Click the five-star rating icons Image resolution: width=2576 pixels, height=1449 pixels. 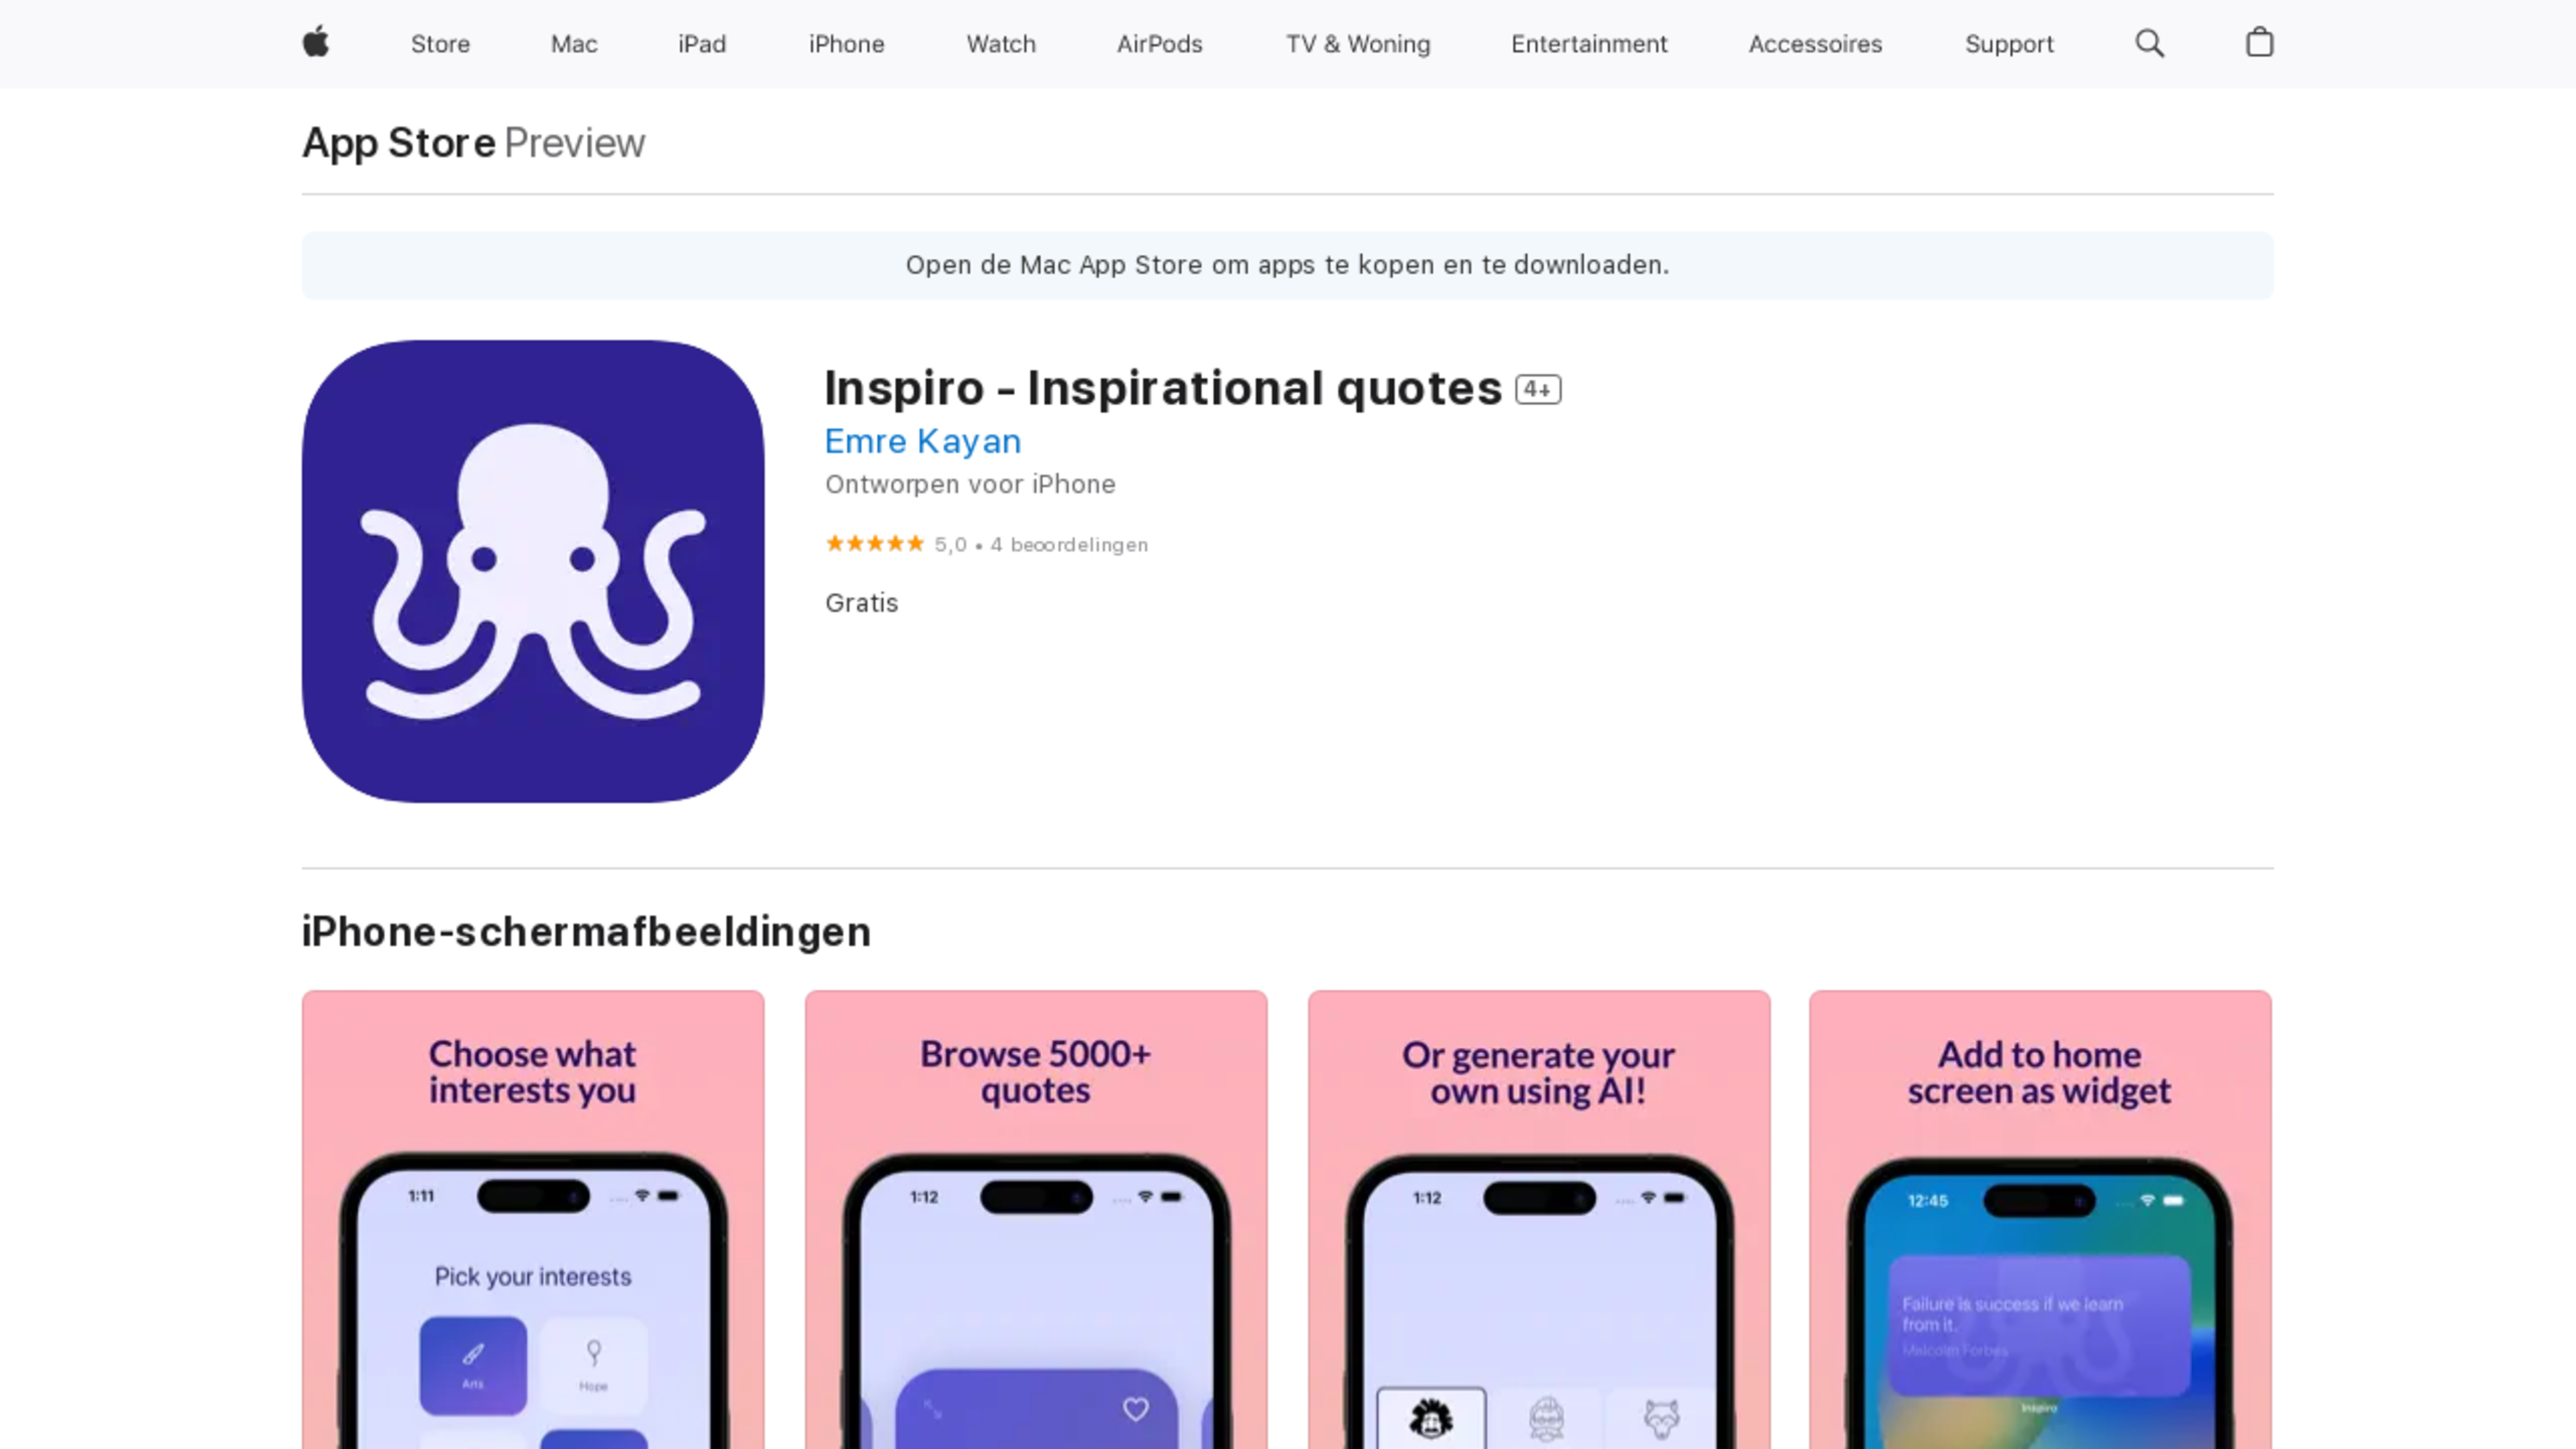pyautogui.click(x=874, y=544)
